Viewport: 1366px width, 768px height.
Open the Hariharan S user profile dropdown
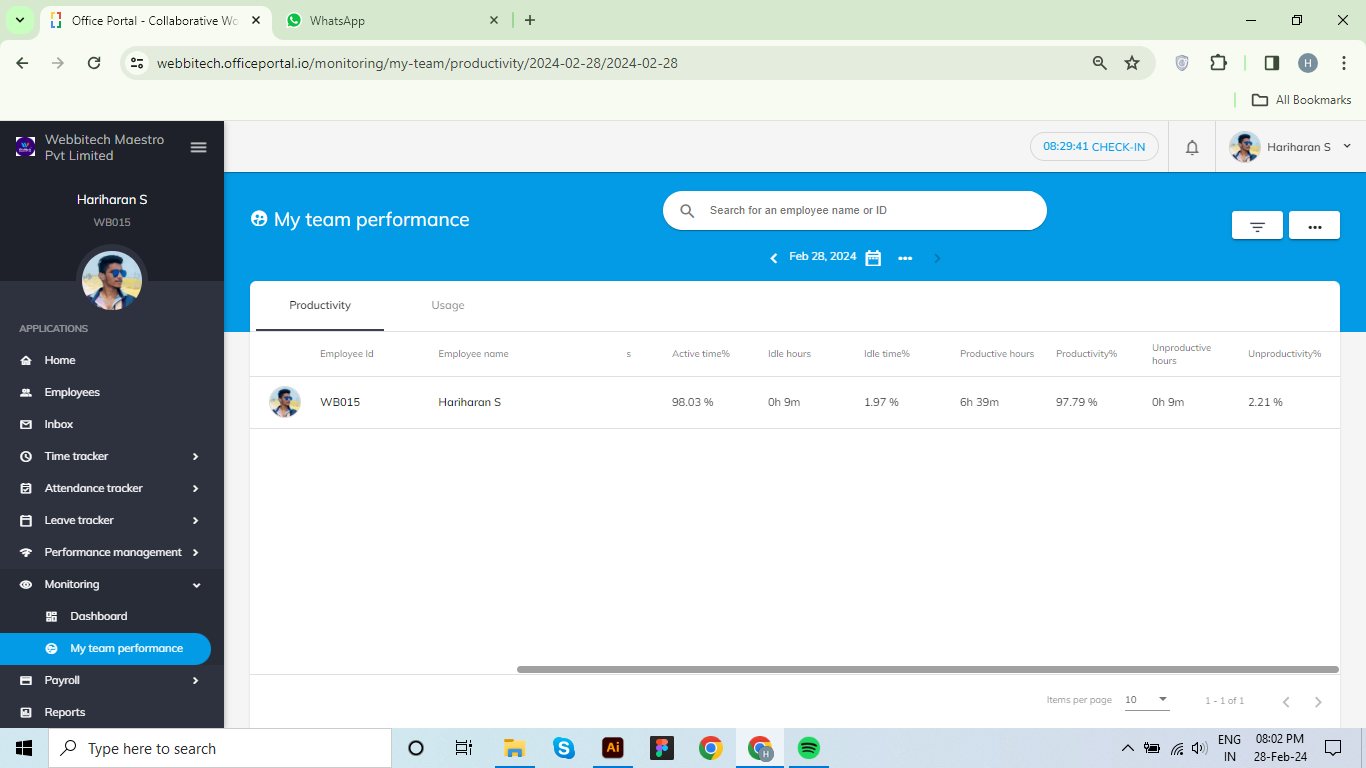pyautogui.click(x=1290, y=147)
